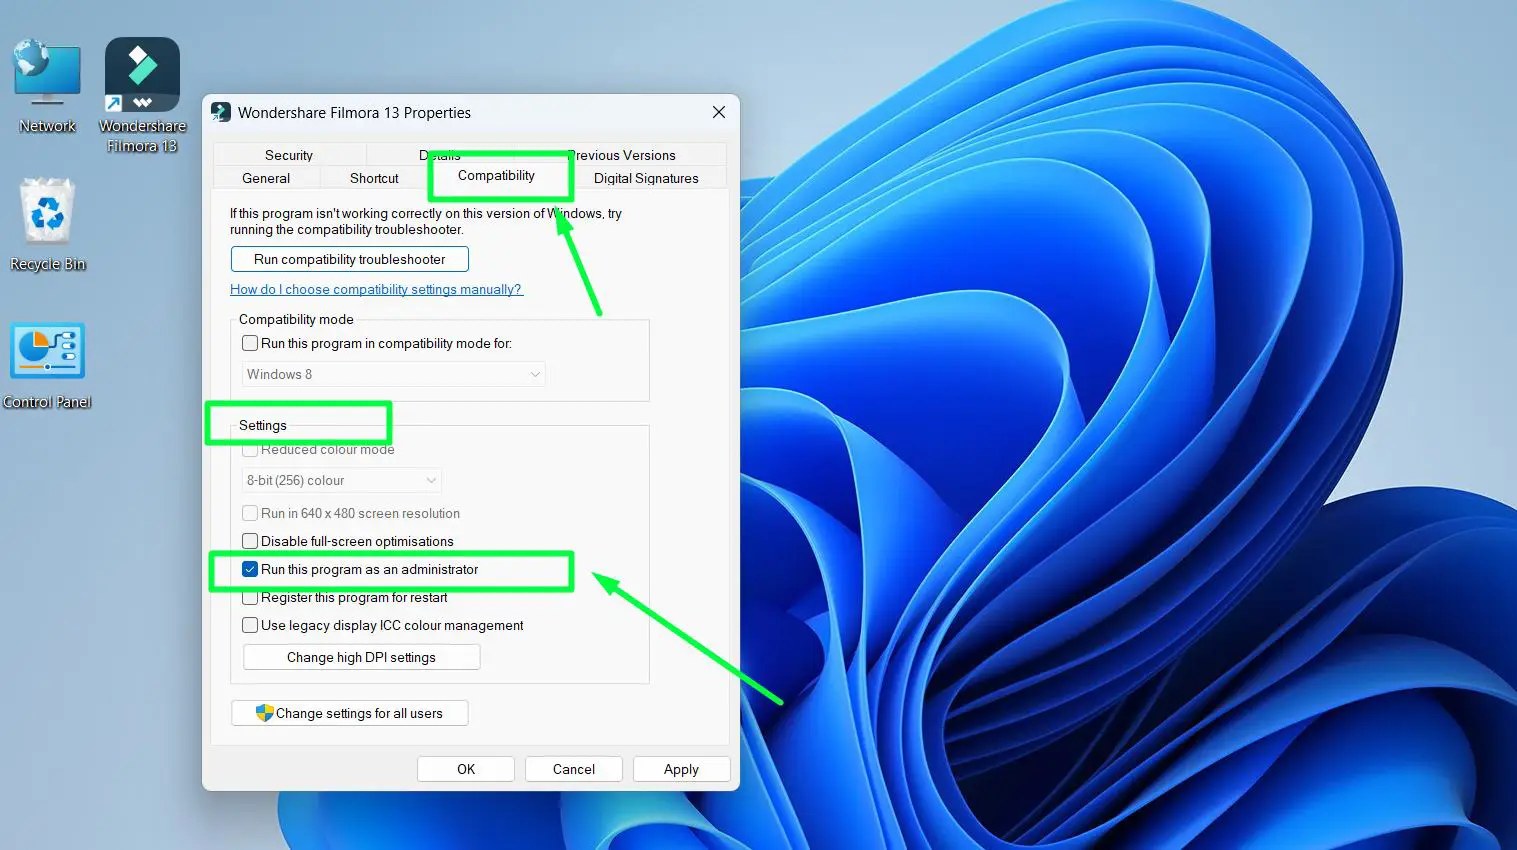Viewport: 1517px width, 850px height.
Task: Click Run compatibility troubleshooter
Action: click(x=349, y=258)
